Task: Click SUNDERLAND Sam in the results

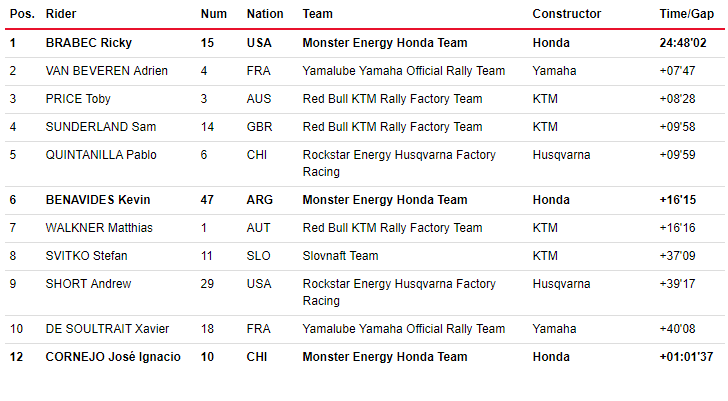Action: coord(101,127)
